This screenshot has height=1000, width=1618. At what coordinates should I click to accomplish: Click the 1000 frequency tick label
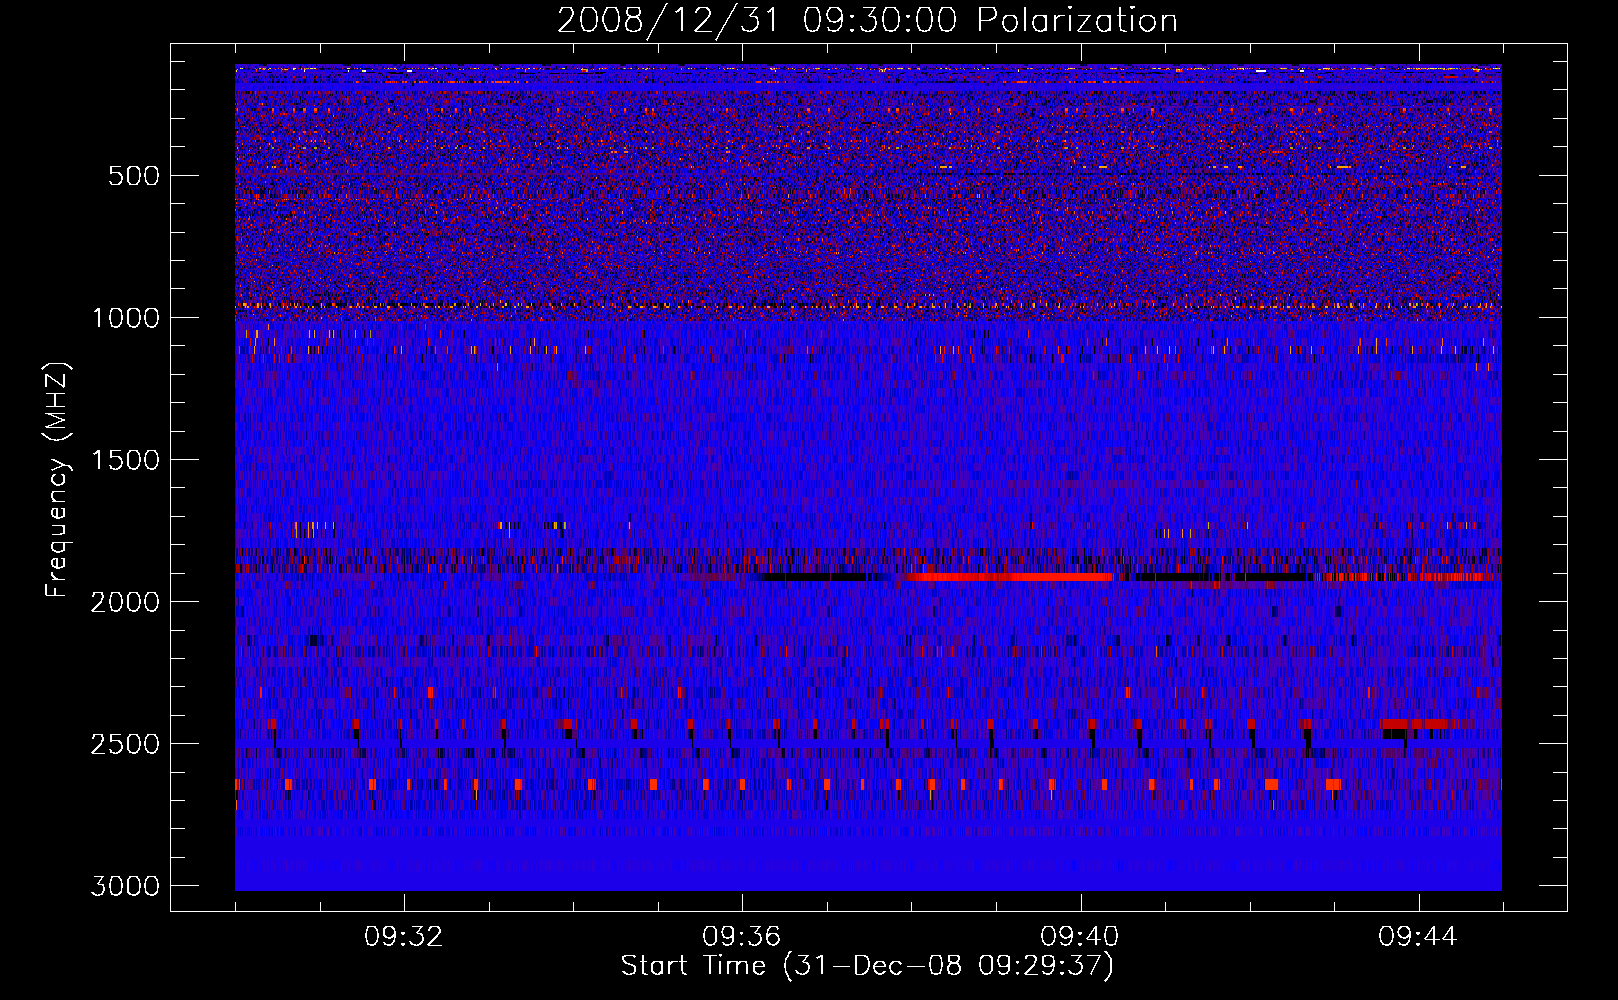126,318
